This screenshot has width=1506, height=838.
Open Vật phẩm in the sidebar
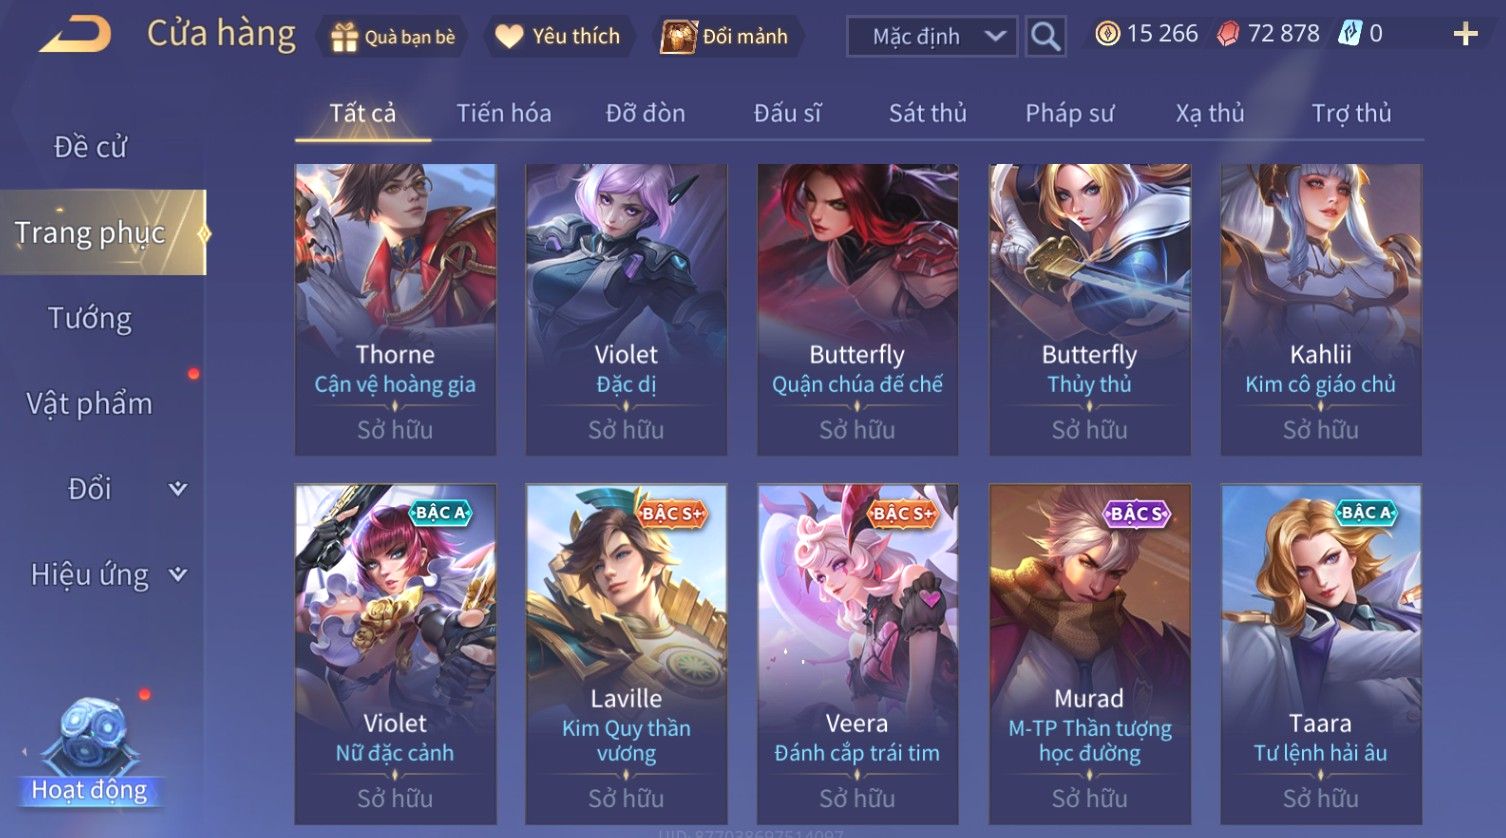point(90,404)
